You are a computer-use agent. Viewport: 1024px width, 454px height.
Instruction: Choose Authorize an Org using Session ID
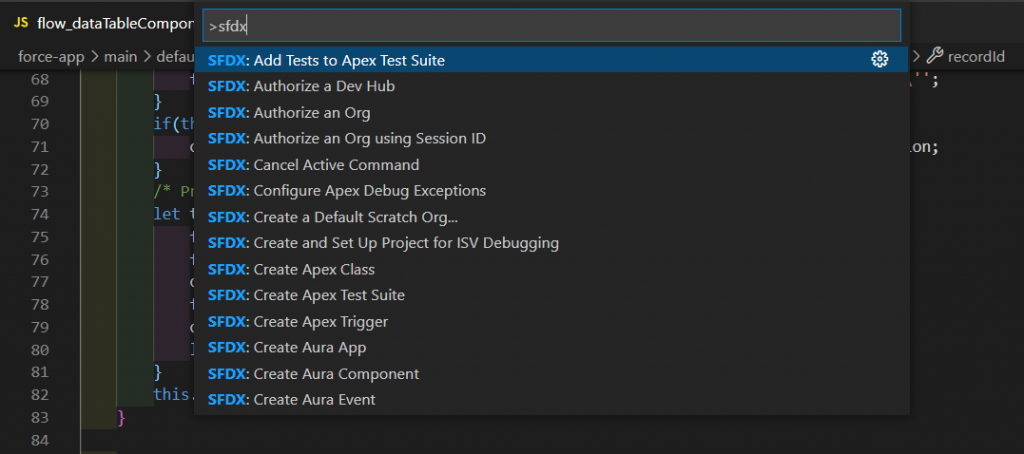[x=346, y=138]
